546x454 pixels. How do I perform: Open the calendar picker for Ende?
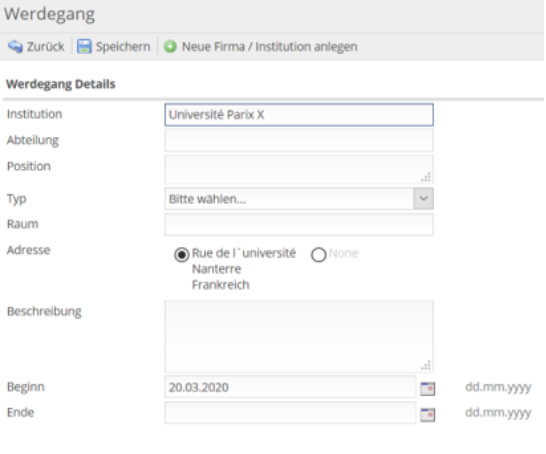(428, 415)
